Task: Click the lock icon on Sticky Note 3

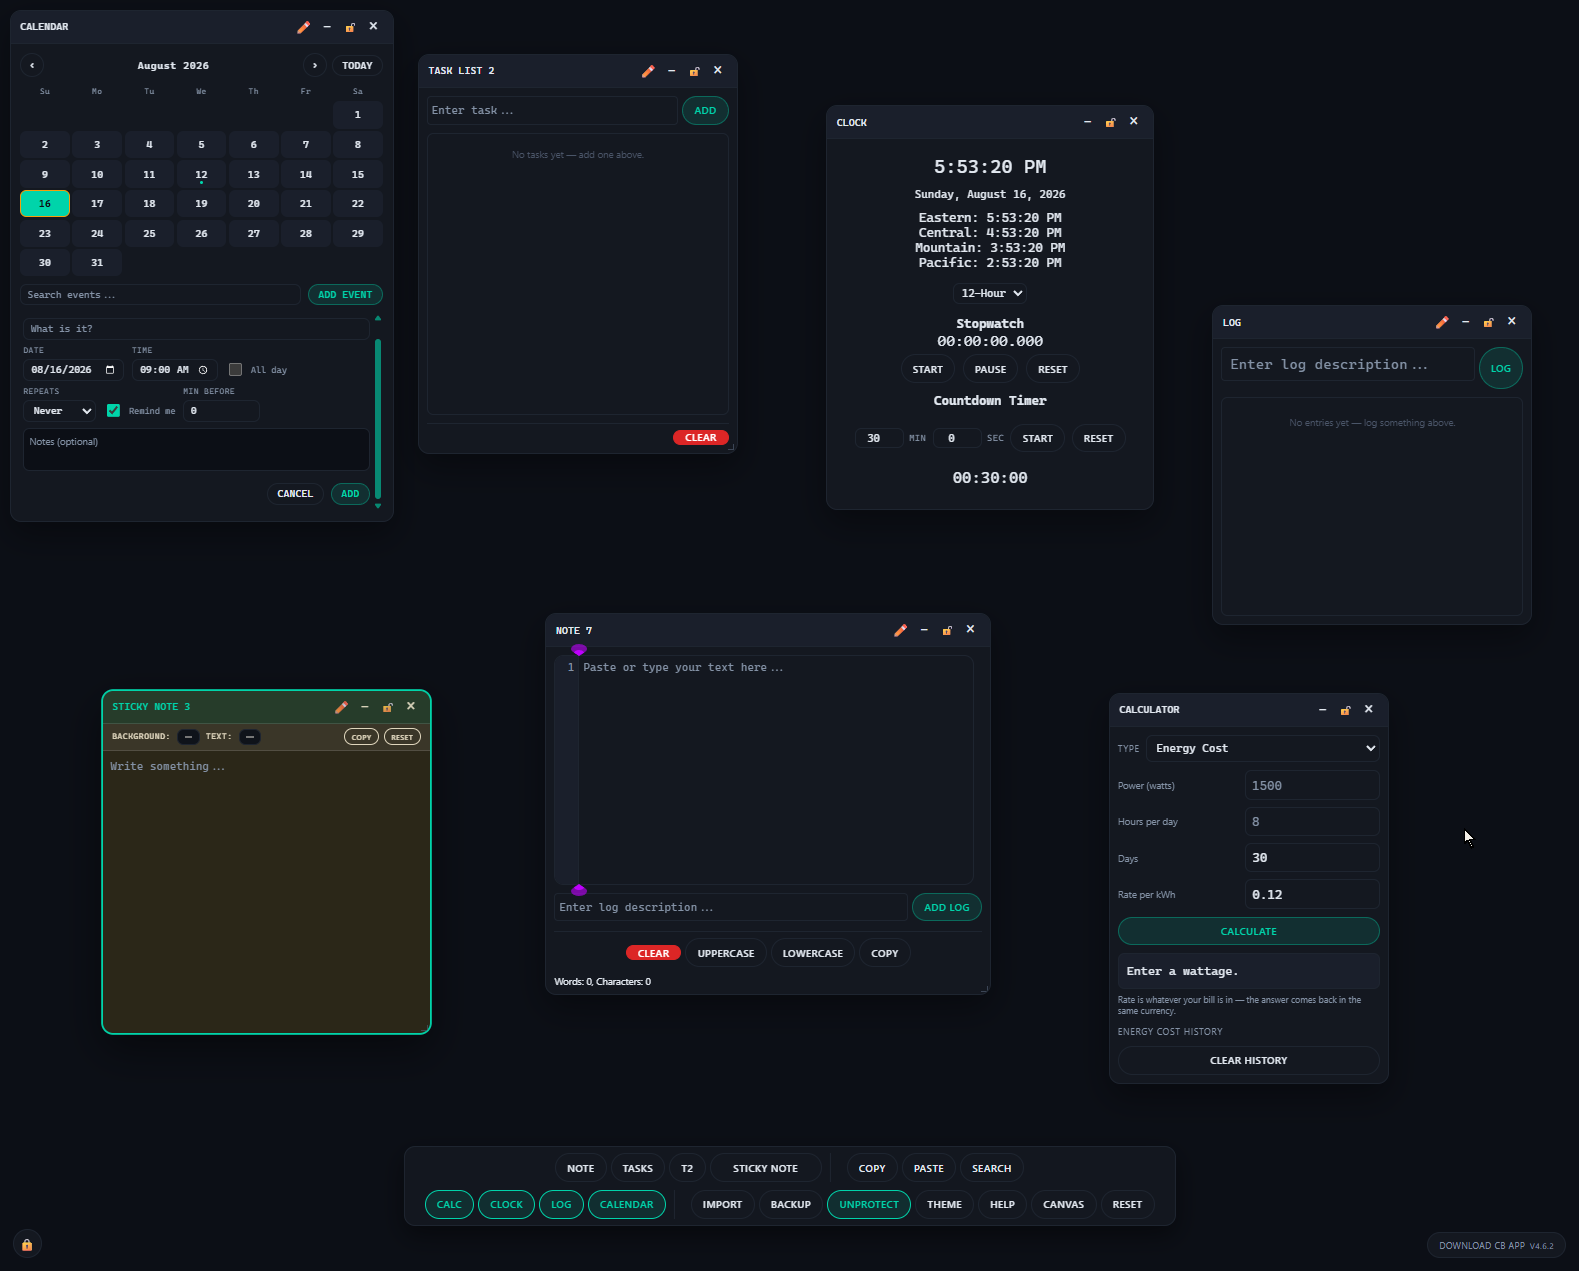Action: point(387,707)
